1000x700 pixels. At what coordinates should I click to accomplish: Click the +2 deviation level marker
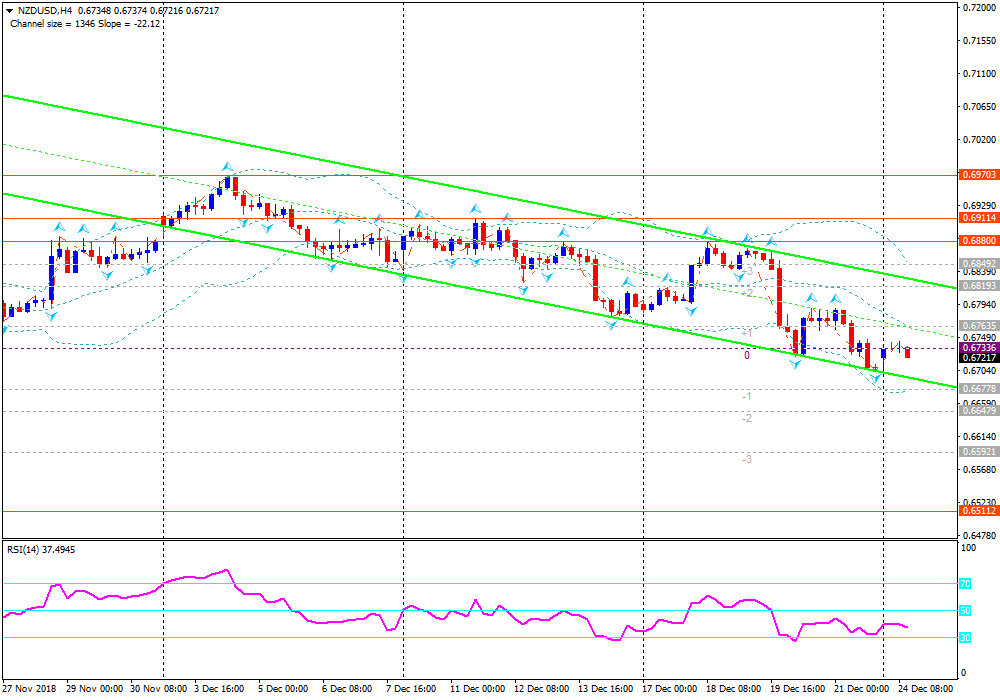[x=747, y=293]
